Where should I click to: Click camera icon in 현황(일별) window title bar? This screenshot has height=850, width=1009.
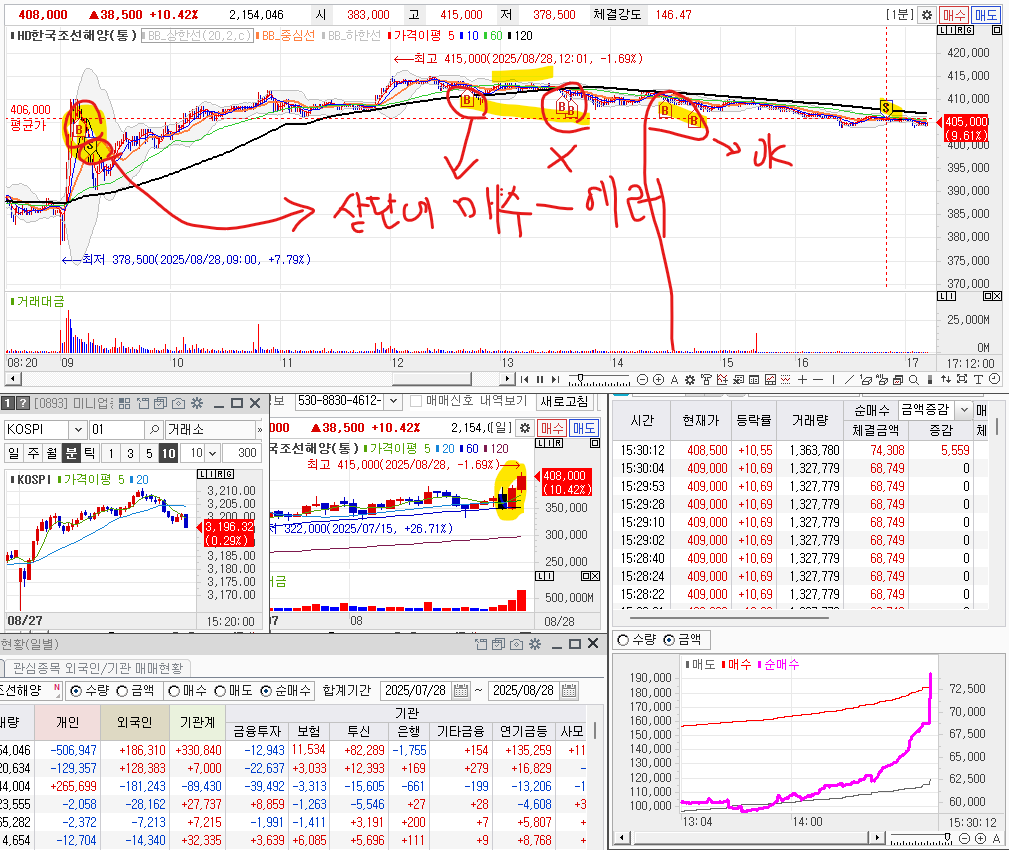(516, 644)
